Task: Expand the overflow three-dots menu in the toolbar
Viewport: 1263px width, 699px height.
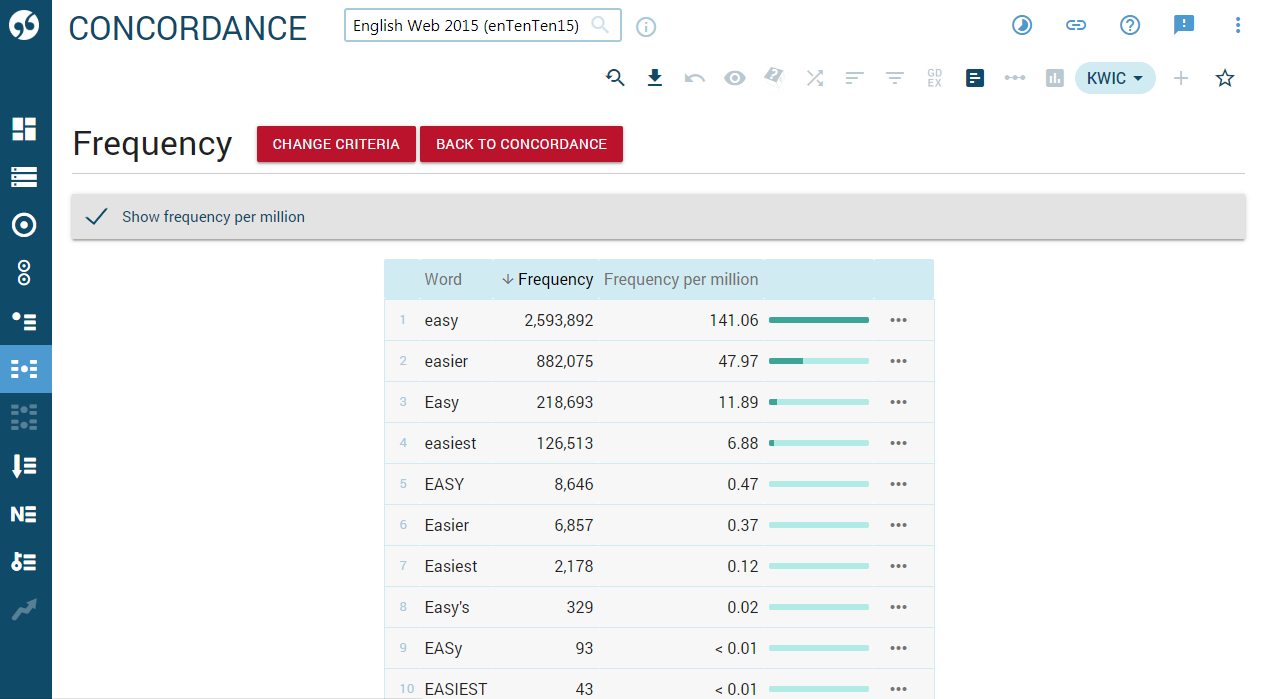Action: (1015, 77)
